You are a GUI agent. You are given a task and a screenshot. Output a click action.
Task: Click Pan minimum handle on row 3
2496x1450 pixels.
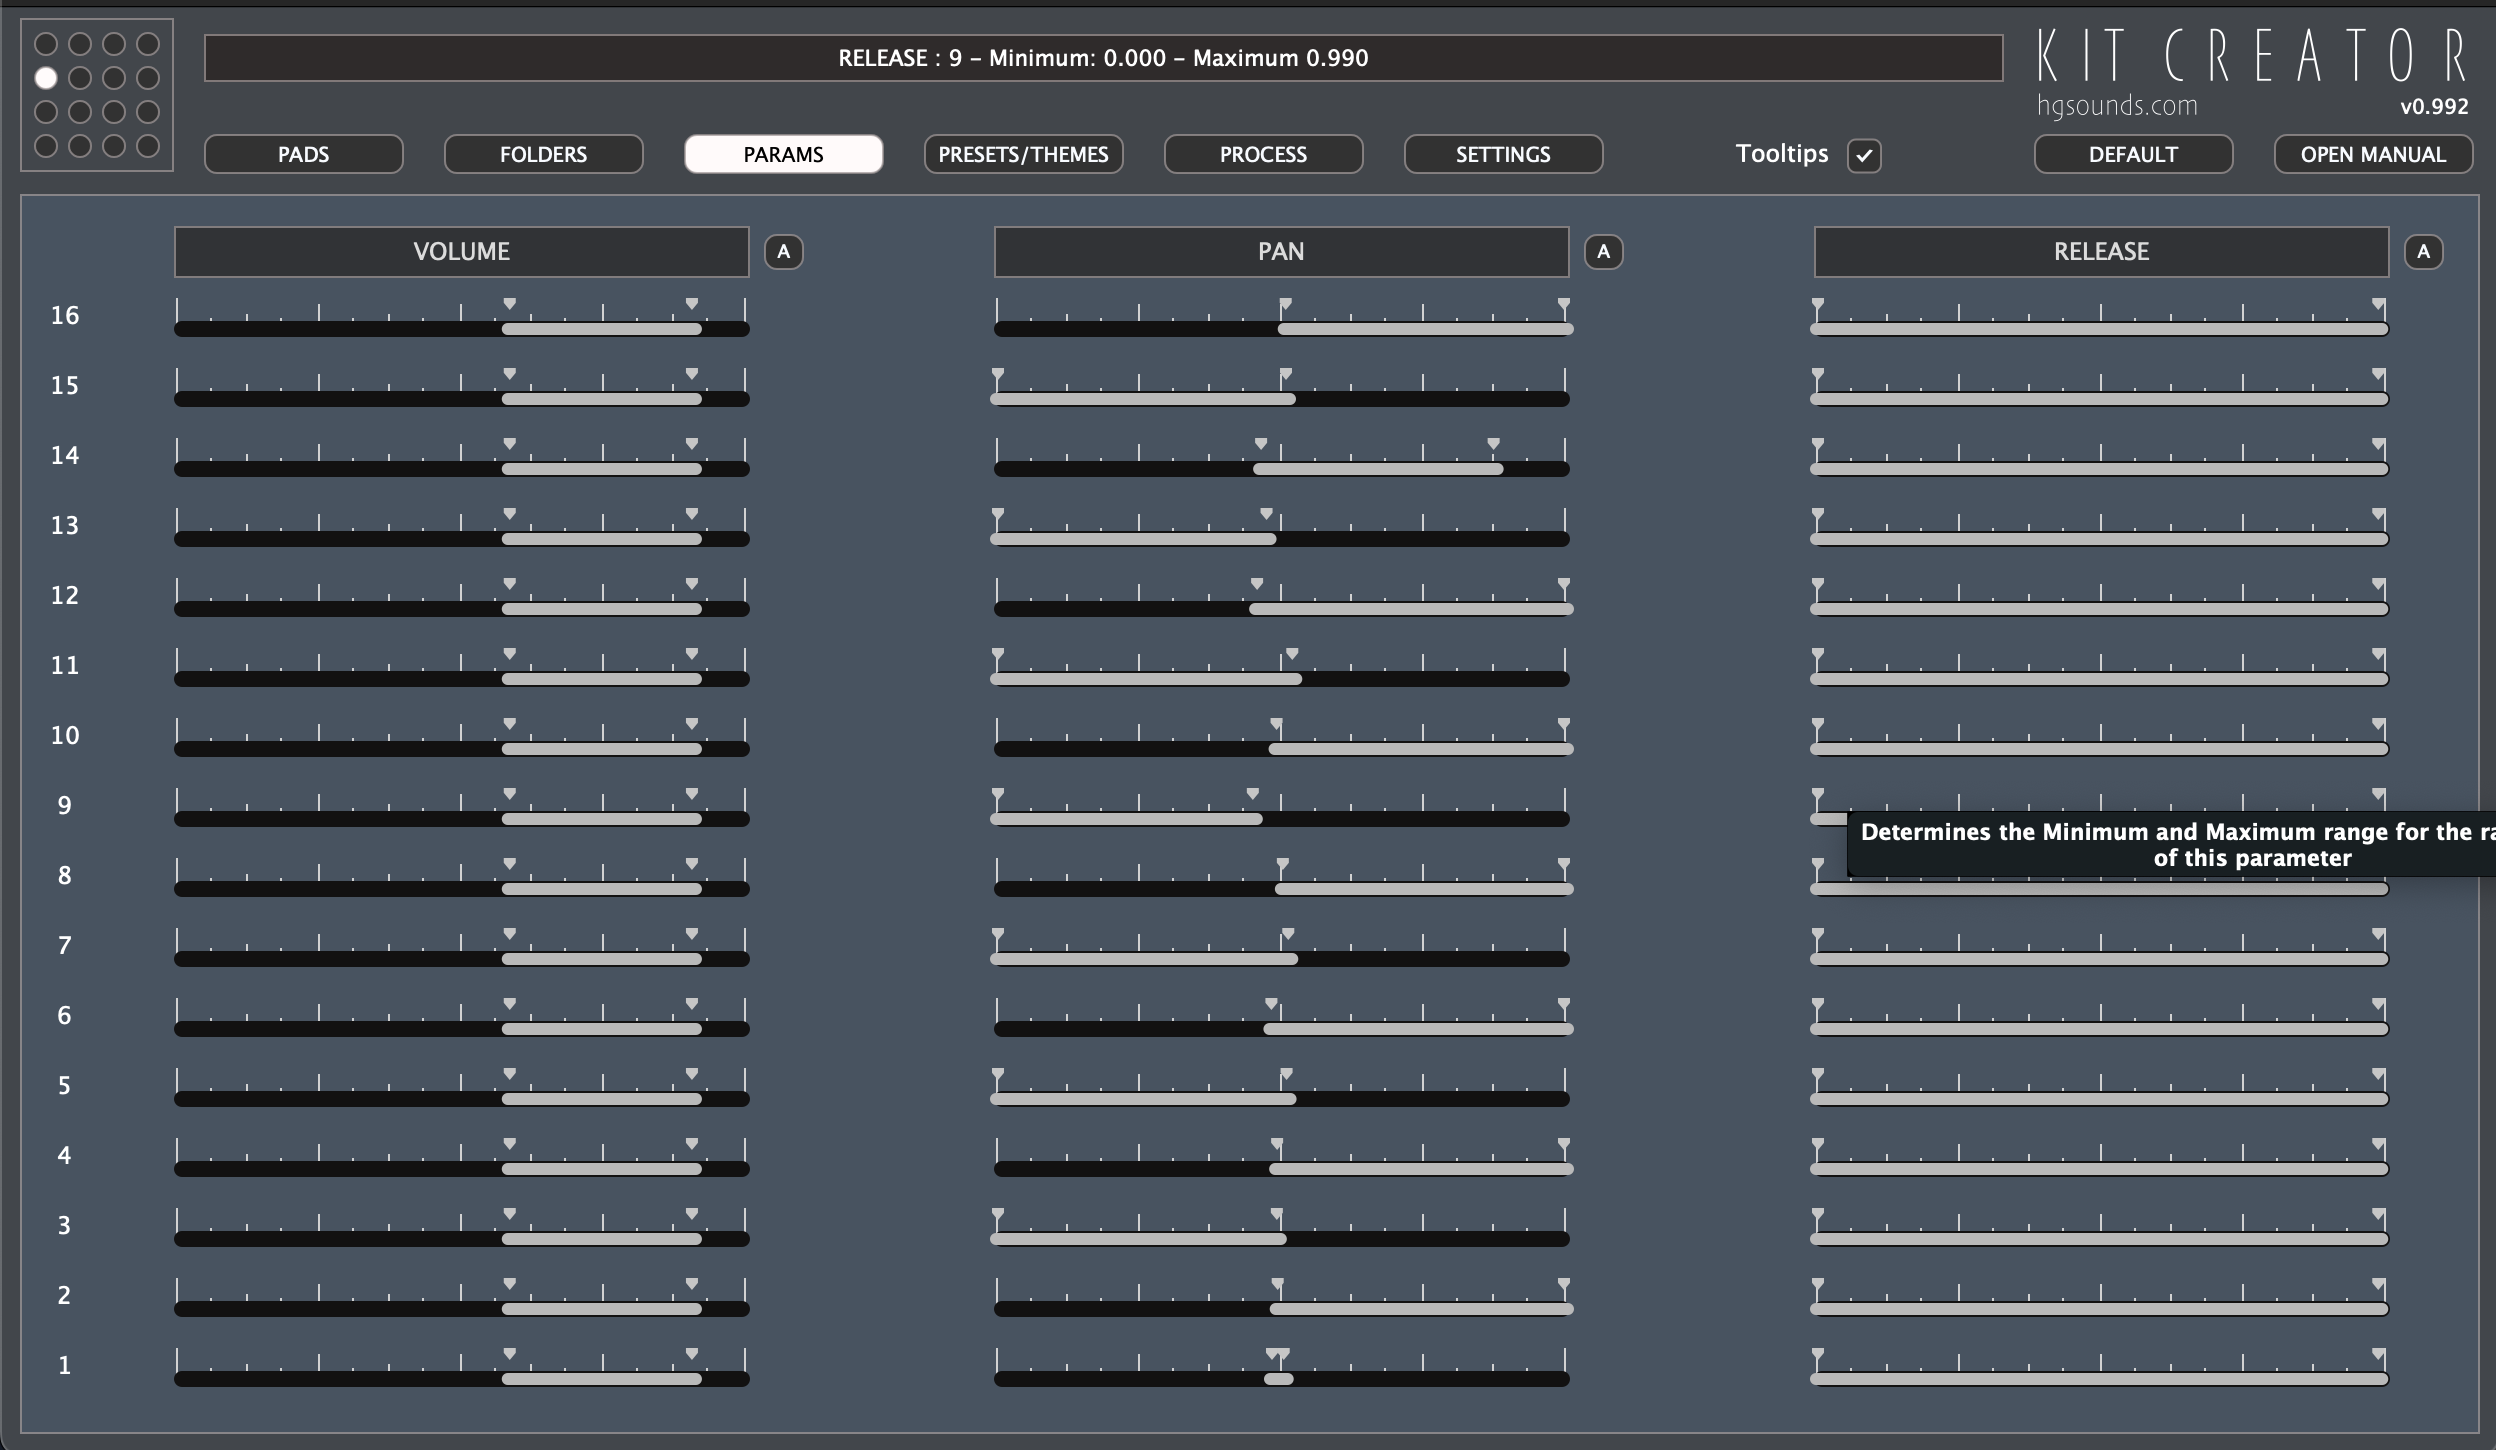(x=998, y=1214)
